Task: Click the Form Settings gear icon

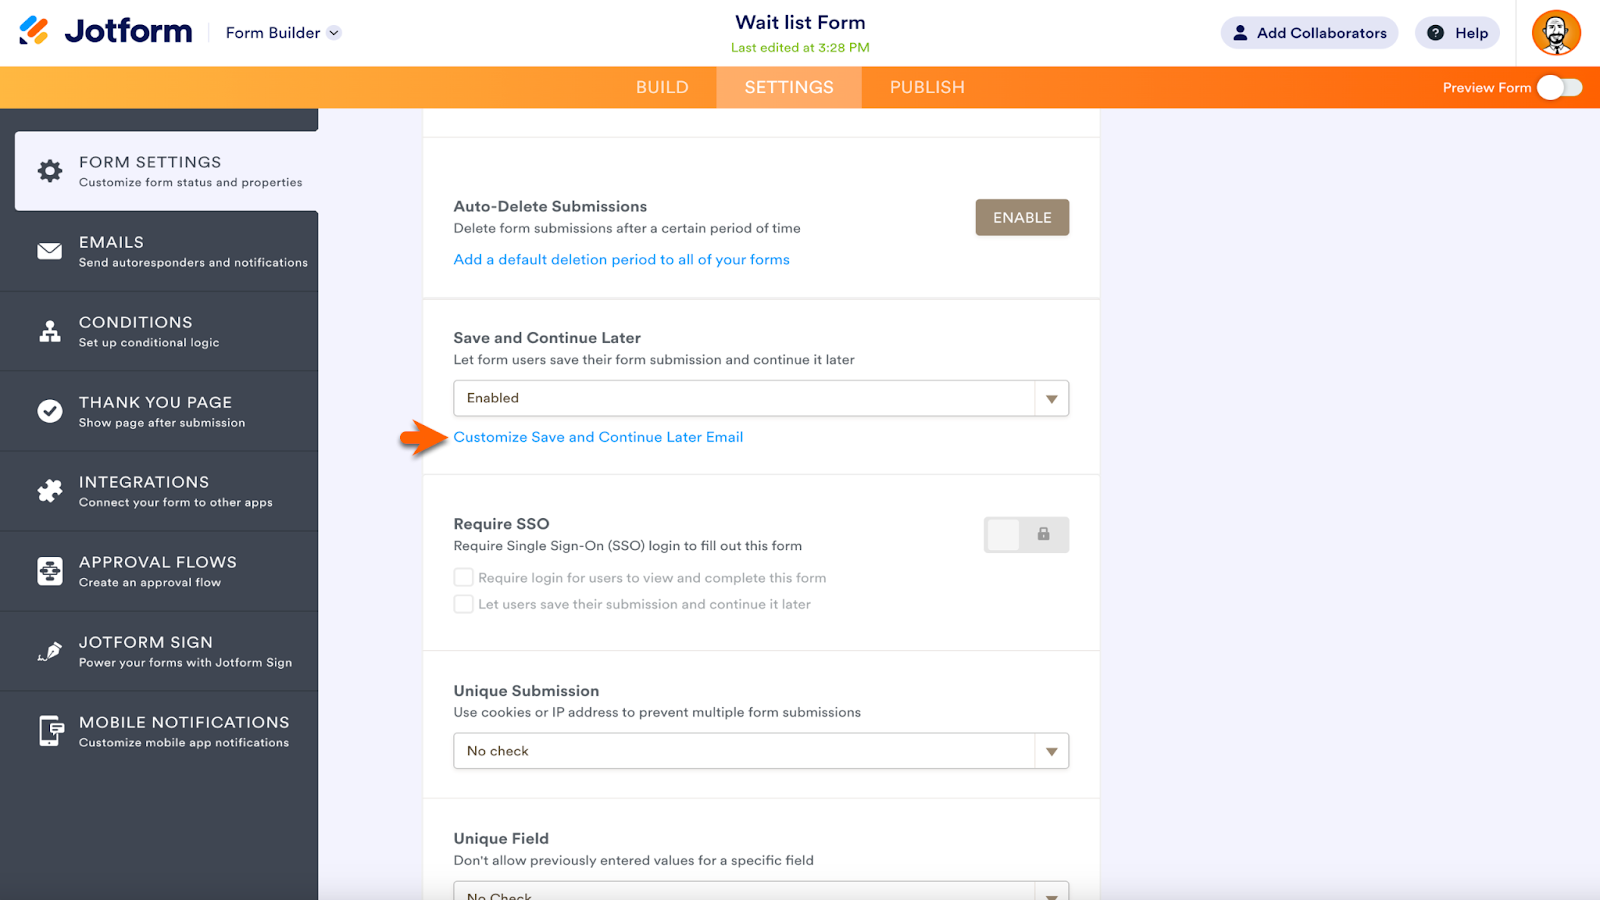Action: (50, 171)
